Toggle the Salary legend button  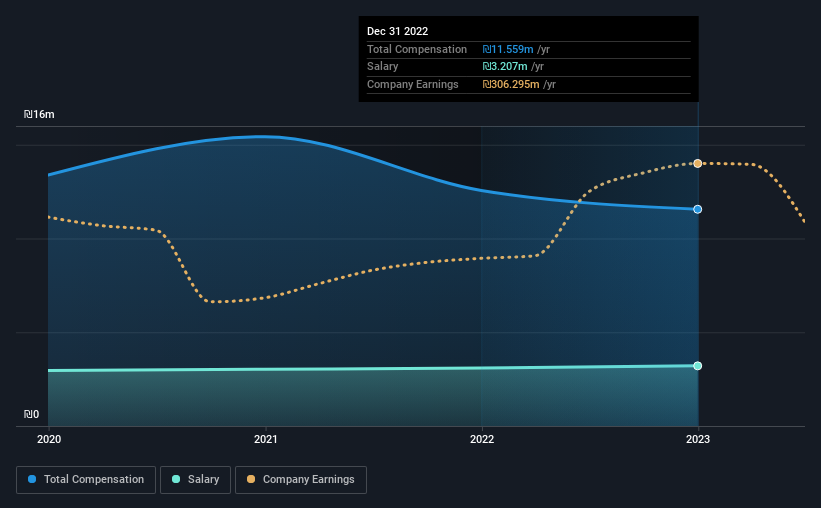195,480
